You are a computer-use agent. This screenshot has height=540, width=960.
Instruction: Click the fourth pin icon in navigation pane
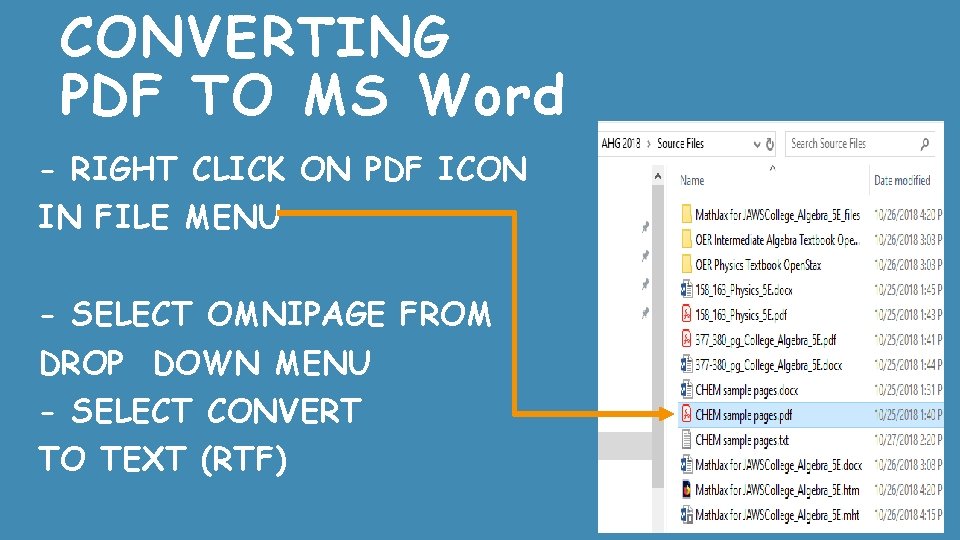tap(645, 313)
